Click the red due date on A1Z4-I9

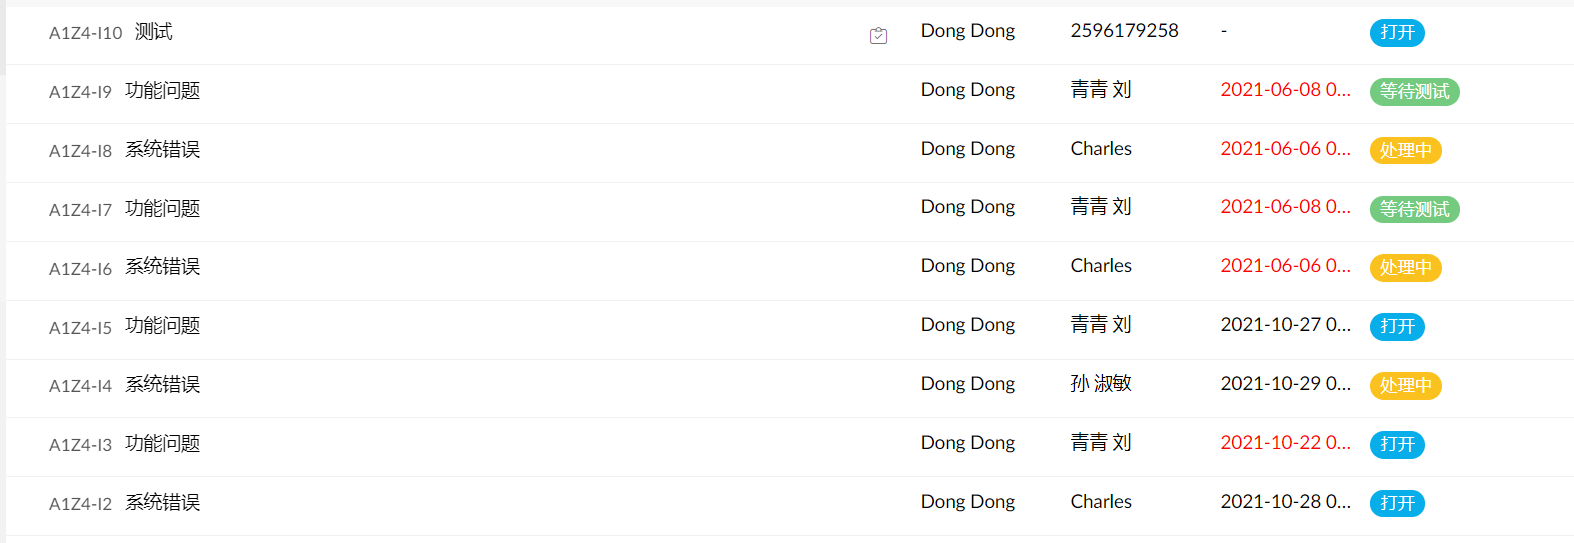(x=1285, y=90)
